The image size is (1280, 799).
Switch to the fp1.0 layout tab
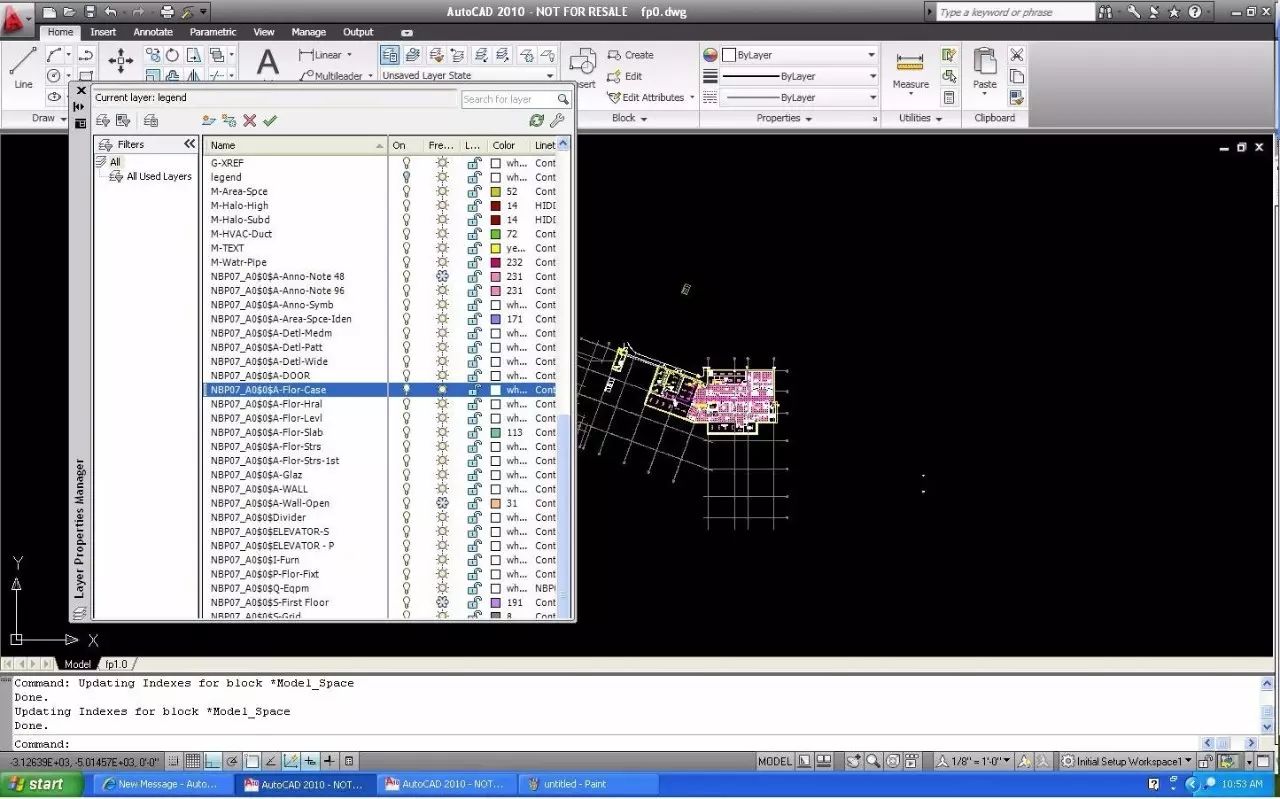point(117,664)
